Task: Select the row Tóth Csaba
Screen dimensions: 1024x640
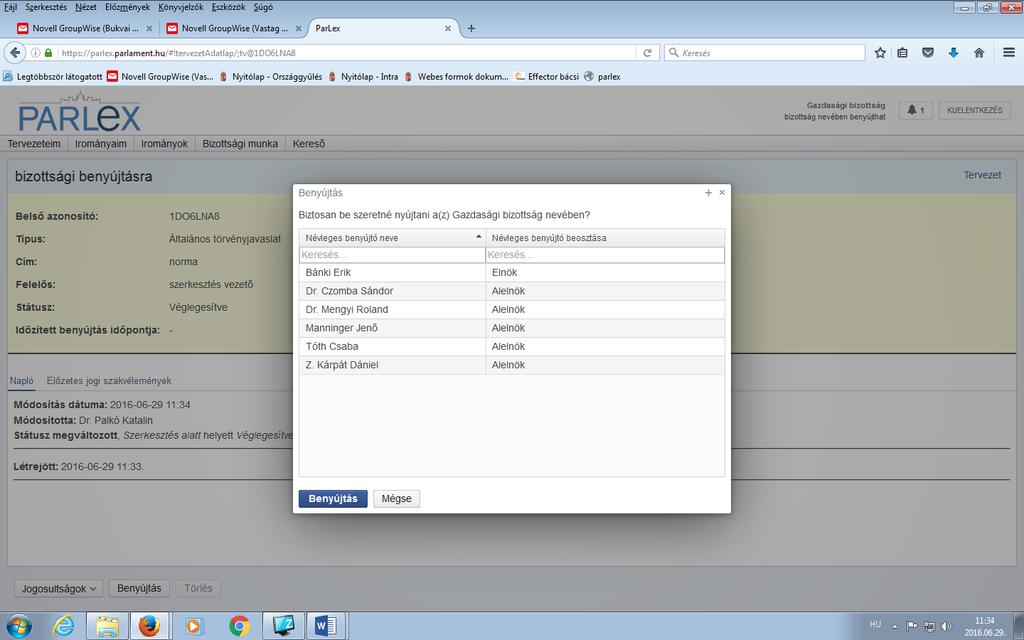Action: click(x=512, y=346)
